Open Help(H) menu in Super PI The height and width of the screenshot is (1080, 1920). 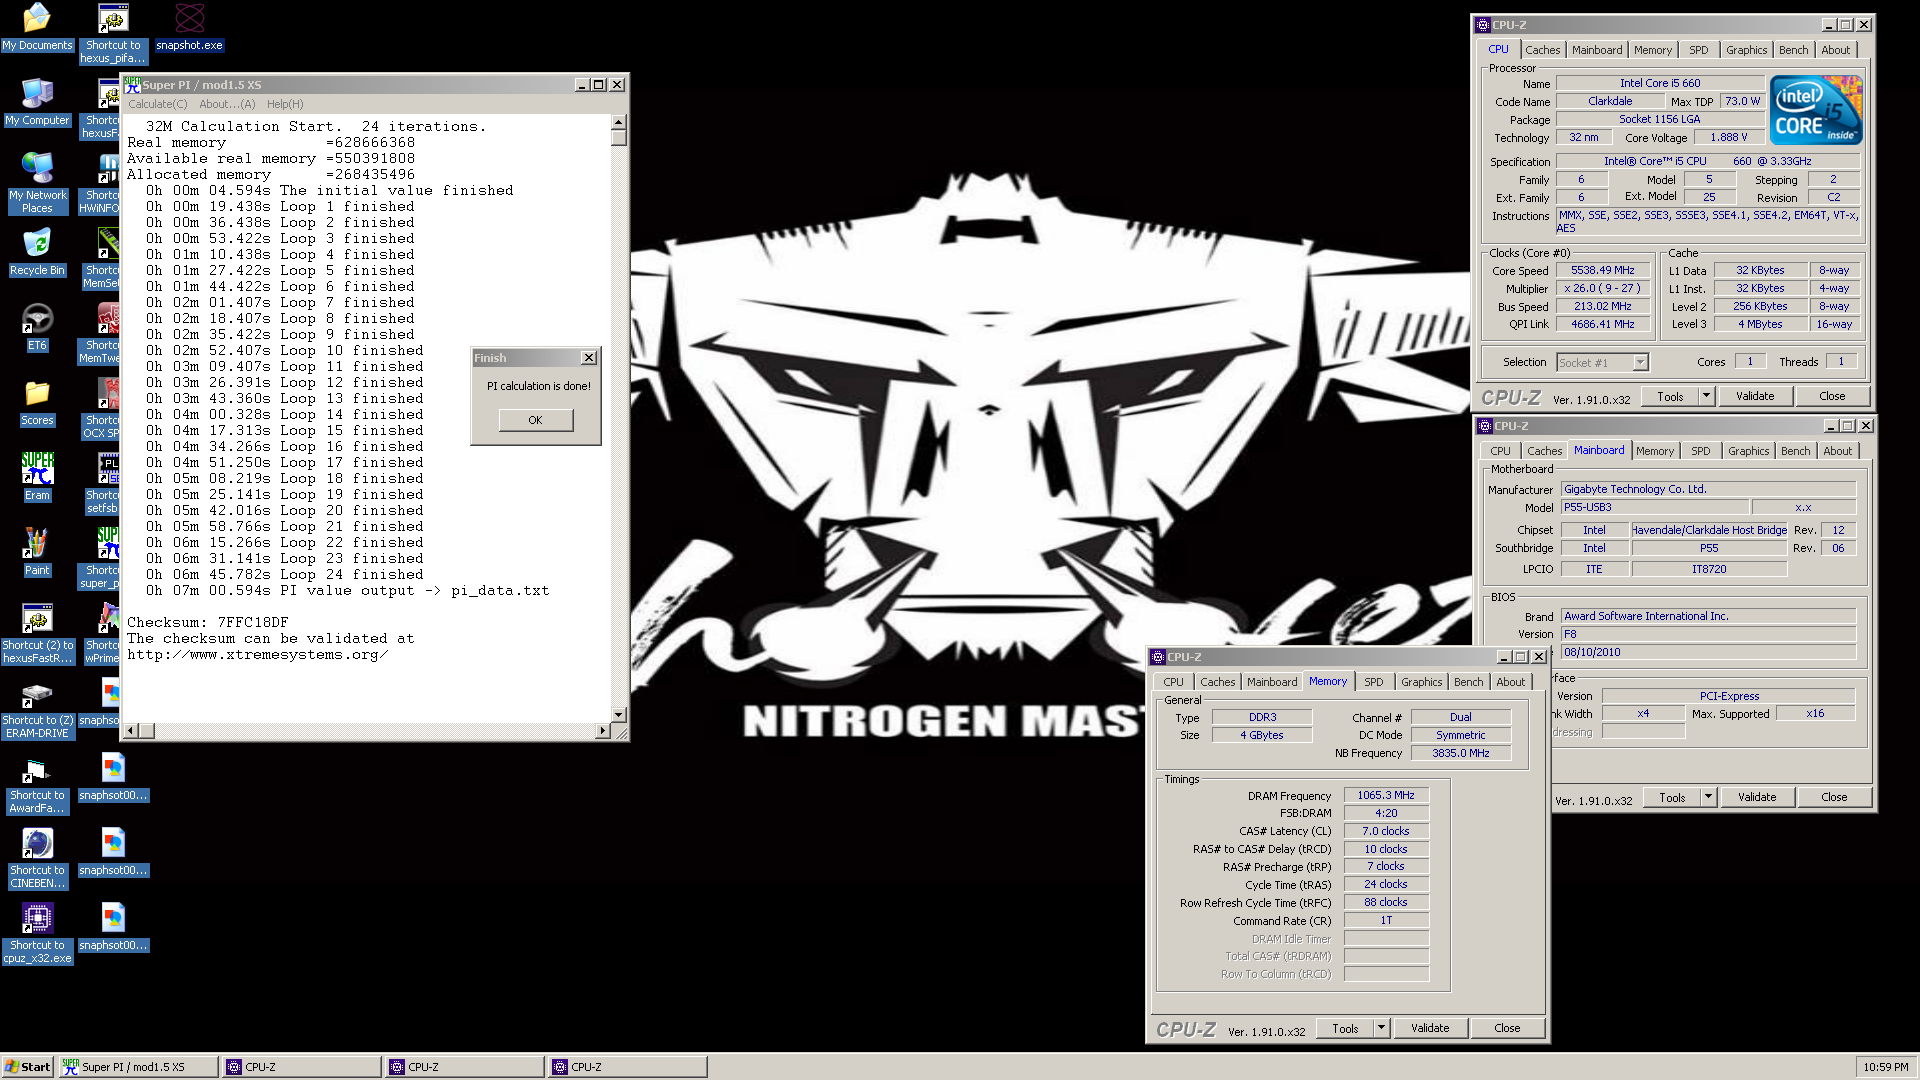click(285, 104)
